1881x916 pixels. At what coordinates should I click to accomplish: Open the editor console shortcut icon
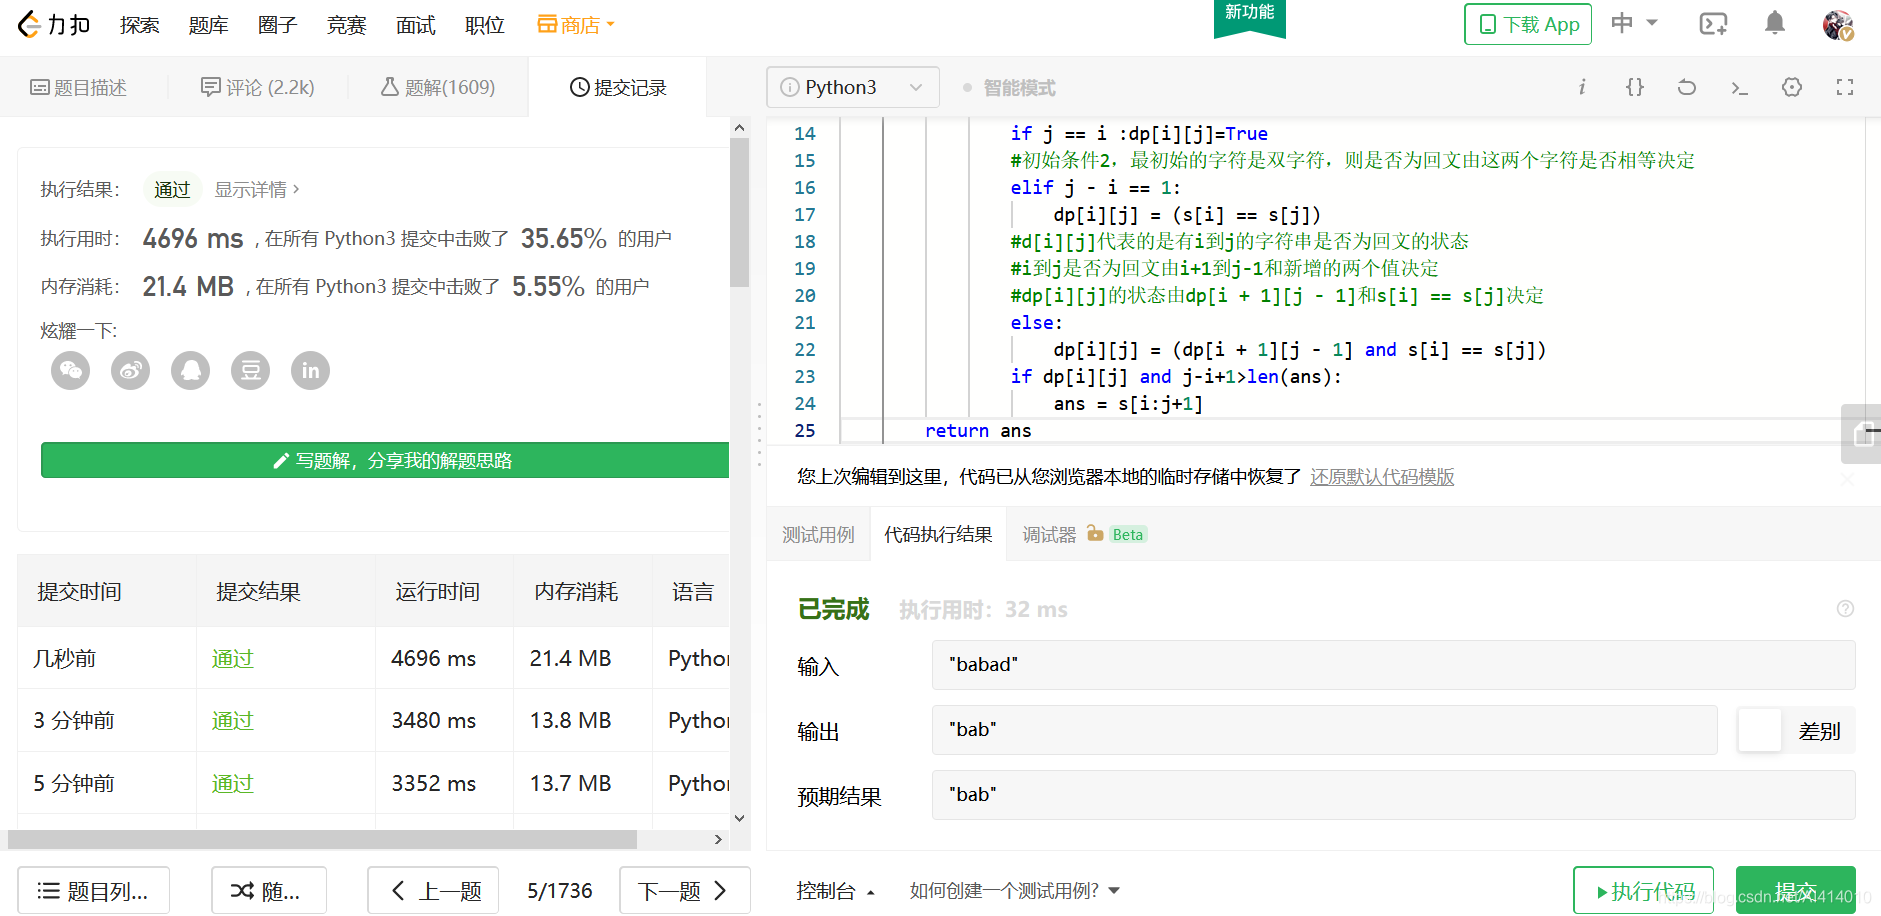point(1740,88)
